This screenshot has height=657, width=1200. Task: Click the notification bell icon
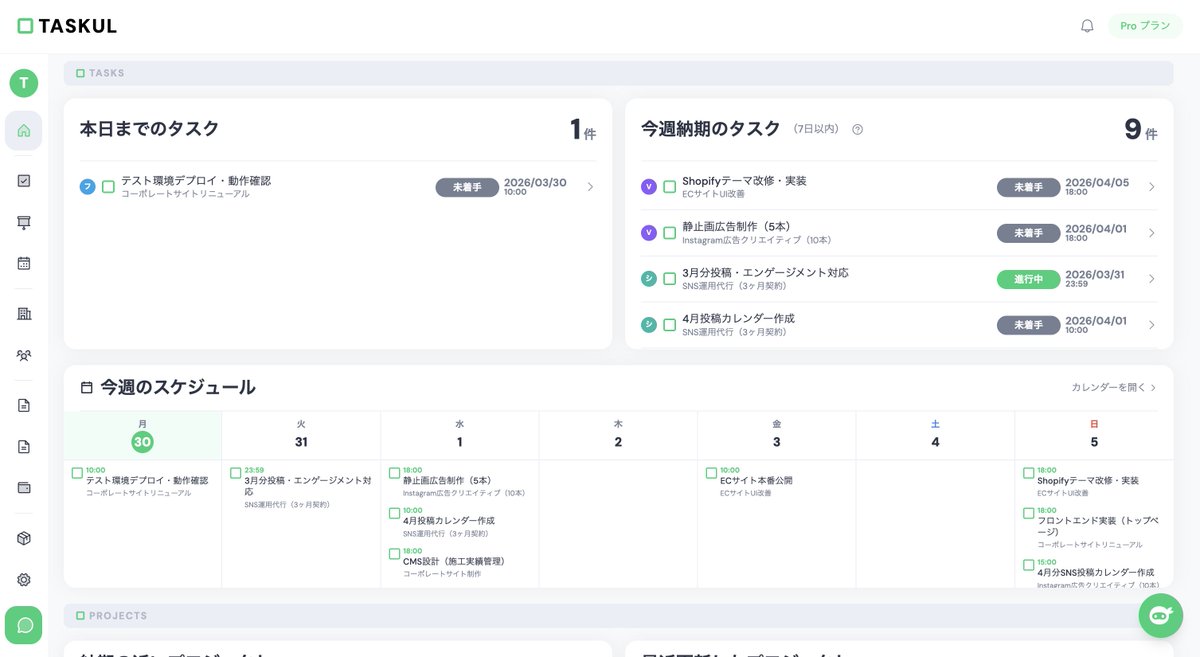[x=1087, y=25]
